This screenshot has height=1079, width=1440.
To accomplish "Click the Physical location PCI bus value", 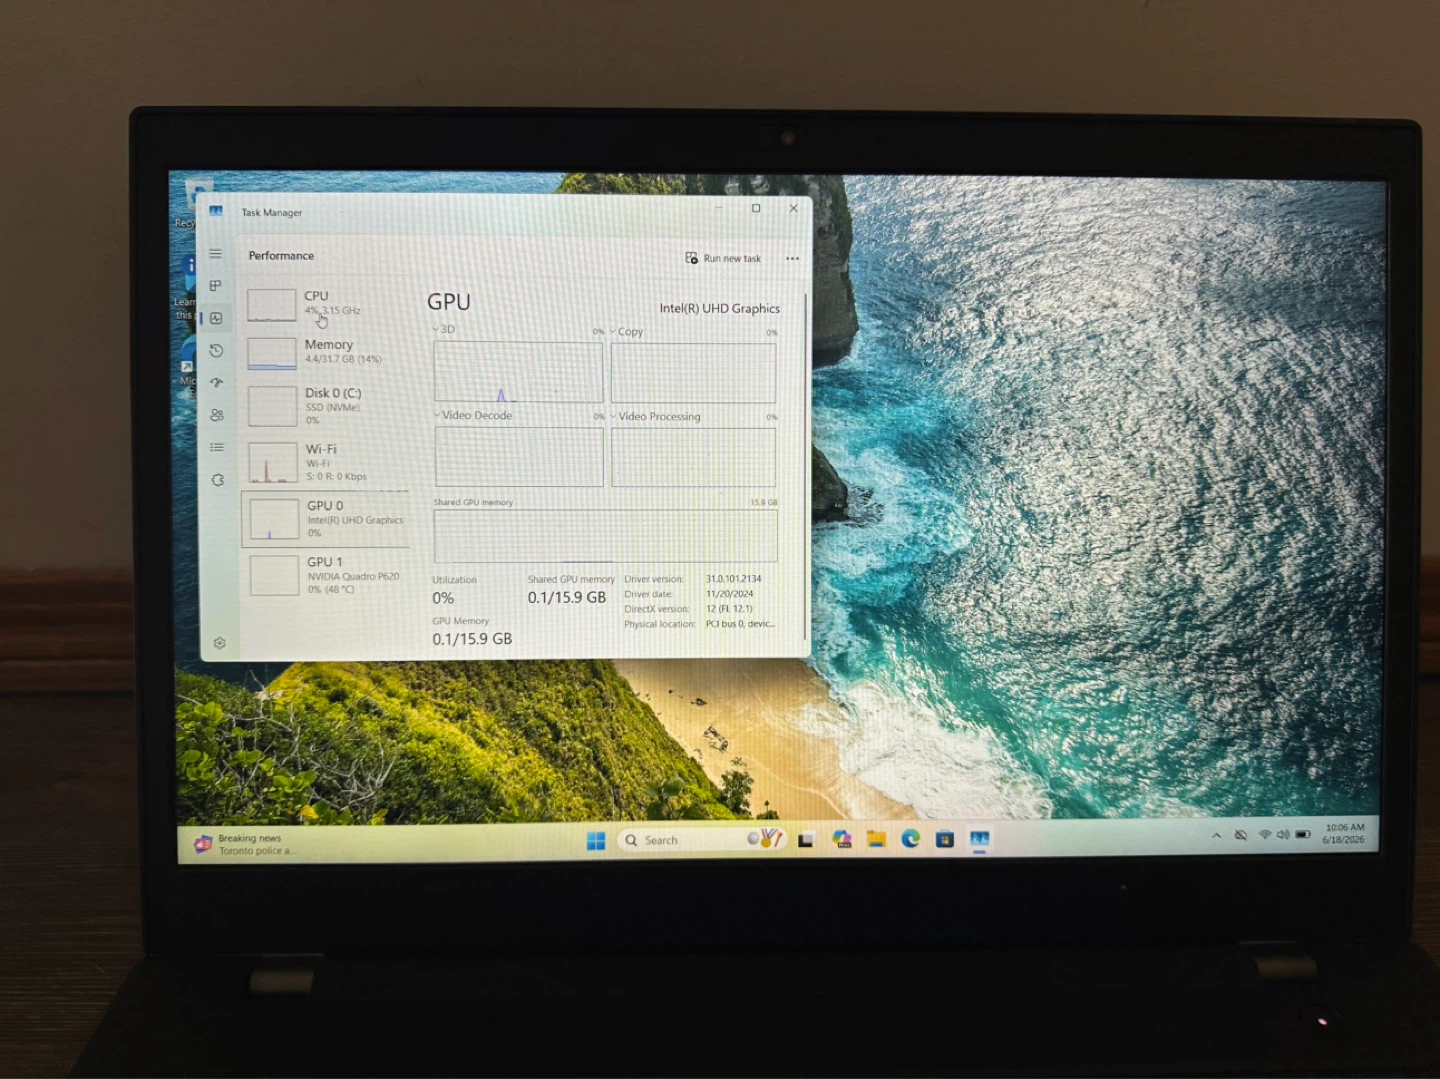I will [740, 623].
